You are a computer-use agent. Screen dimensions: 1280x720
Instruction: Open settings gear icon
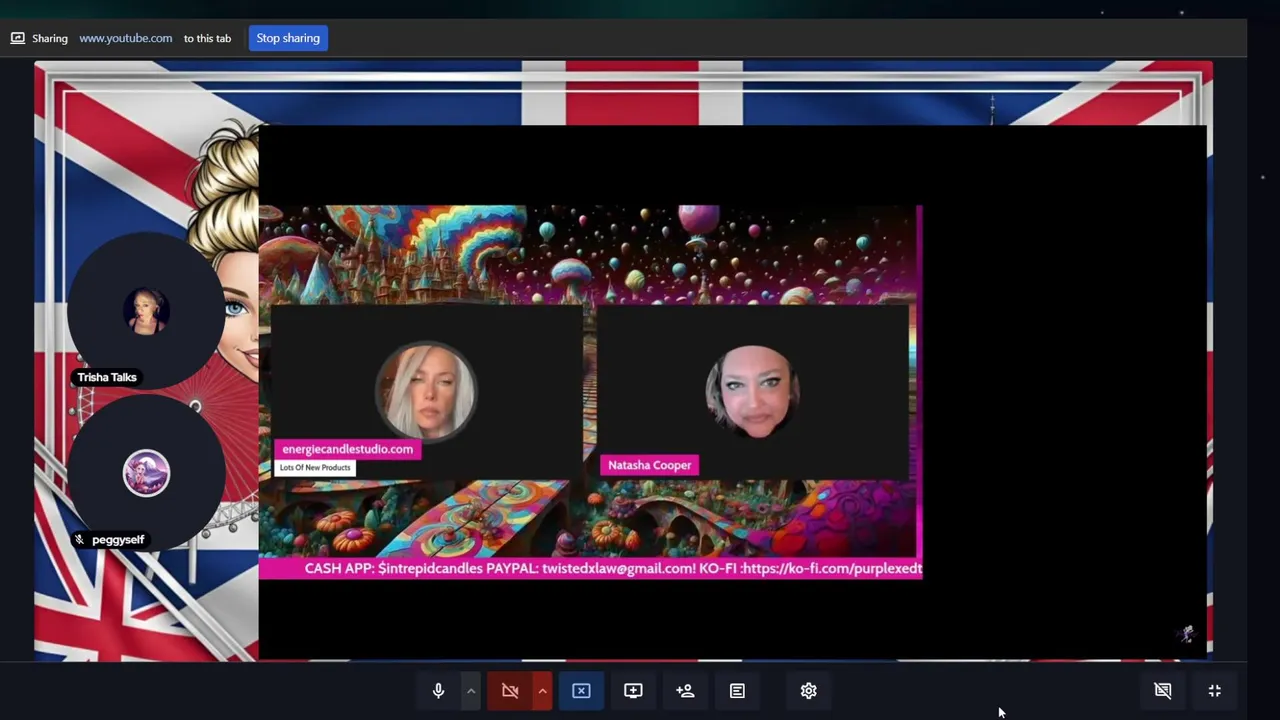809,691
